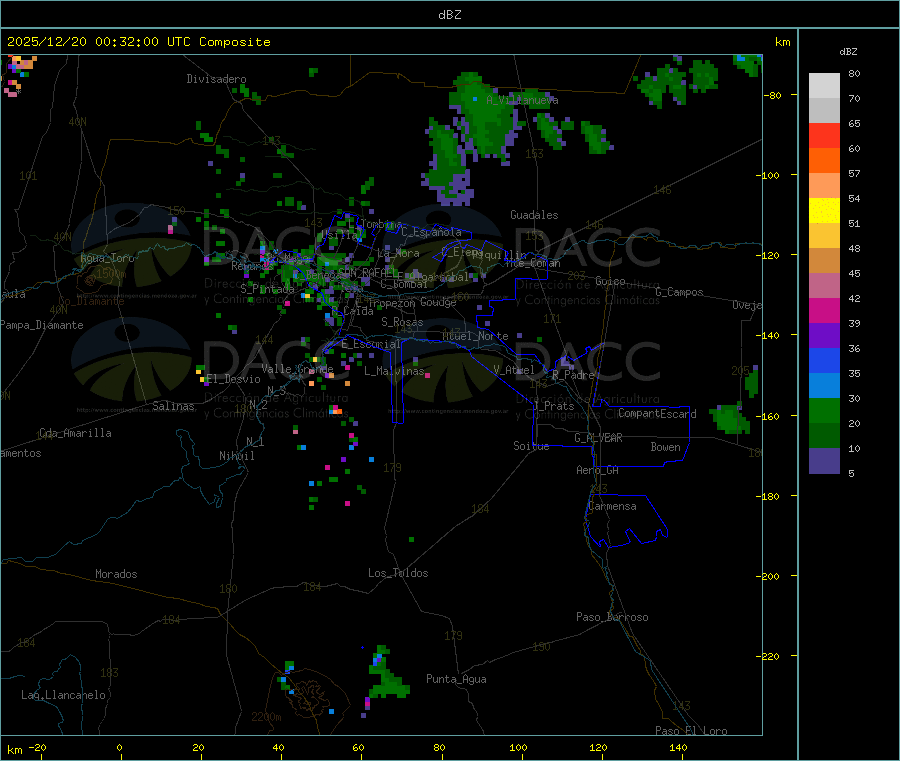
Task: Select the 80 dBZ light gray swatch
Action: [824, 86]
